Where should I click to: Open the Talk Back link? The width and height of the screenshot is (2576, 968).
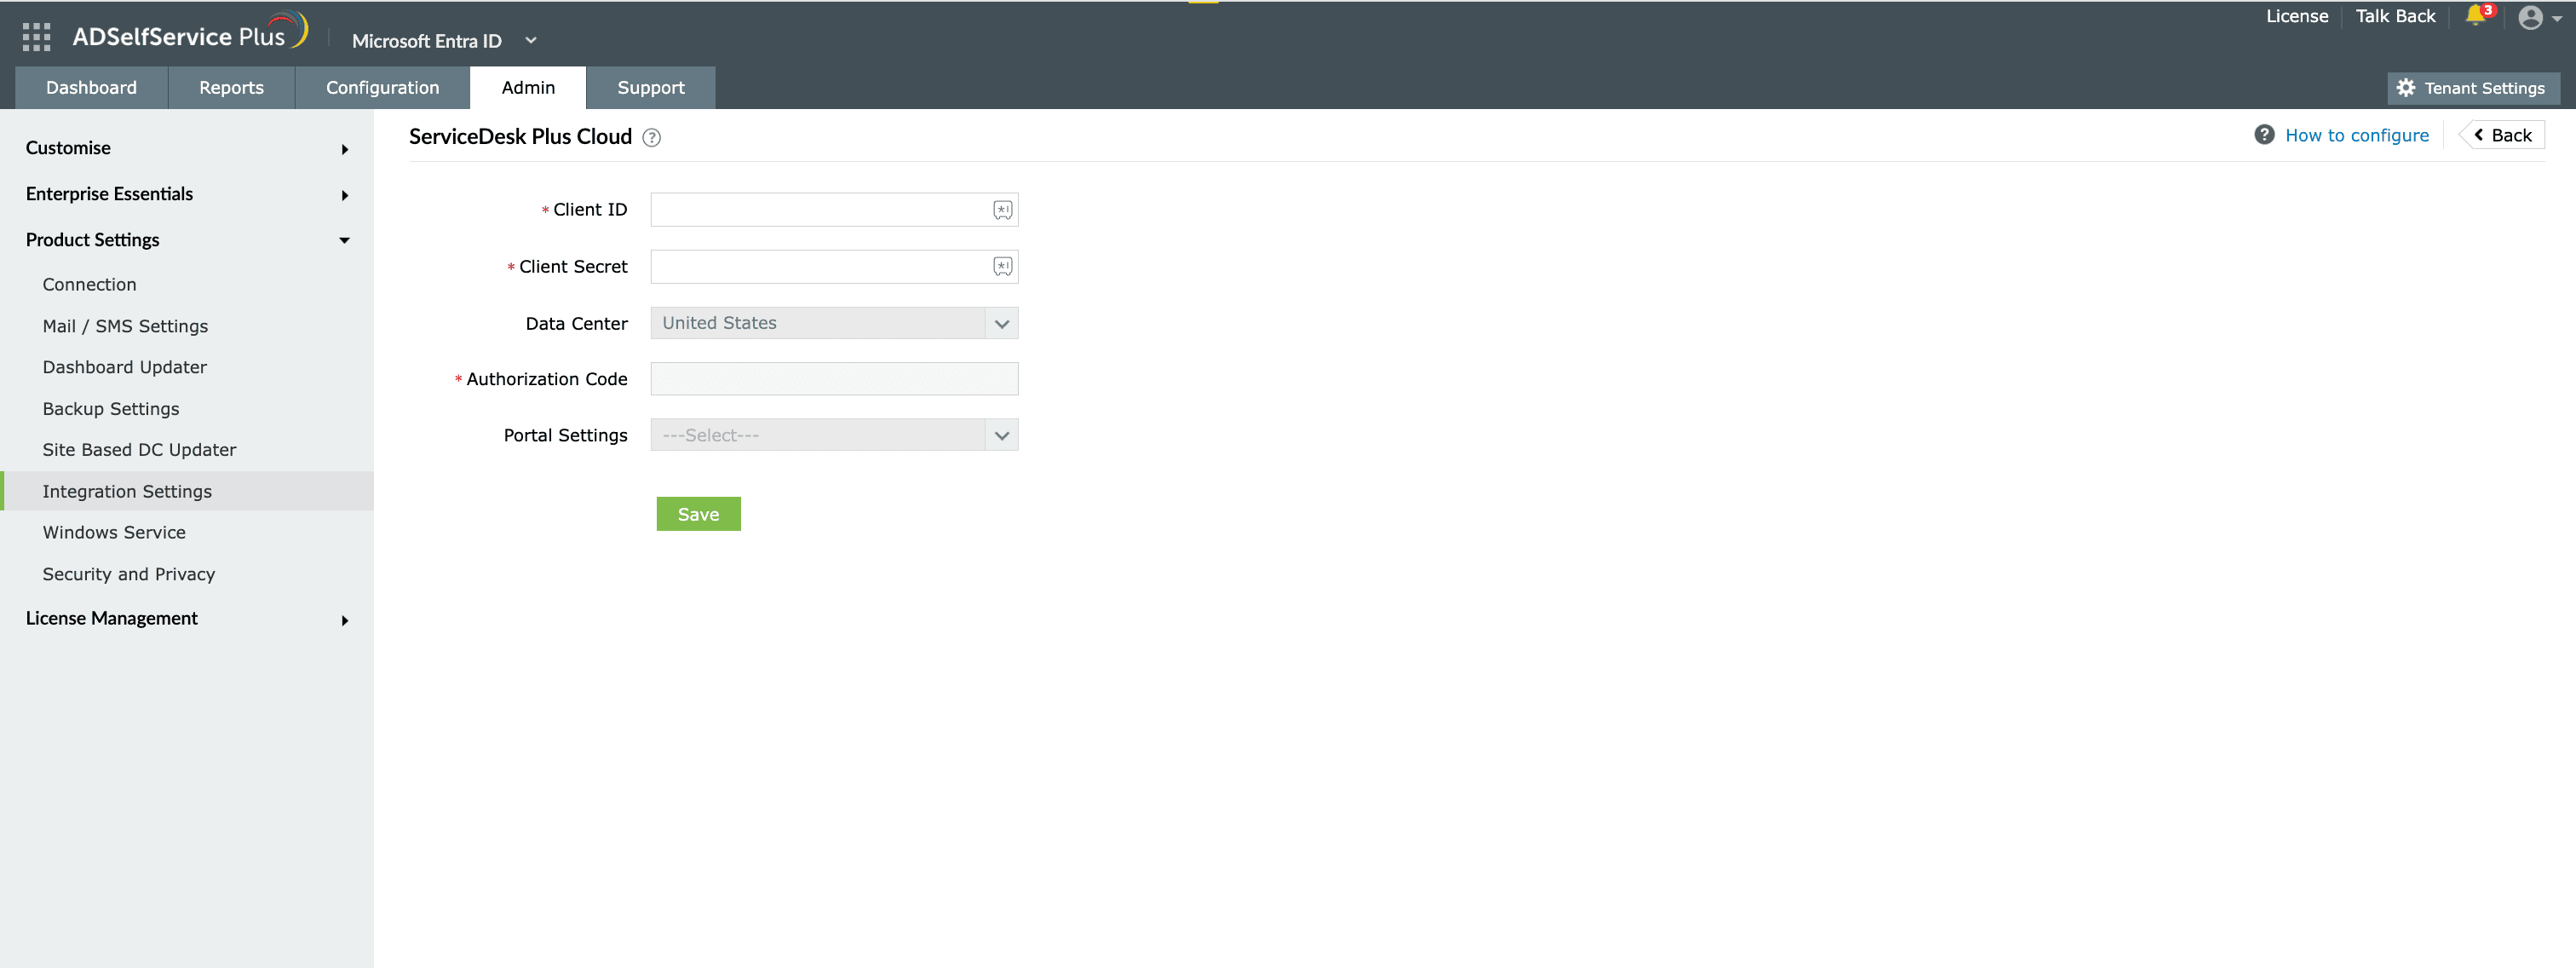(x=2395, y=16)
